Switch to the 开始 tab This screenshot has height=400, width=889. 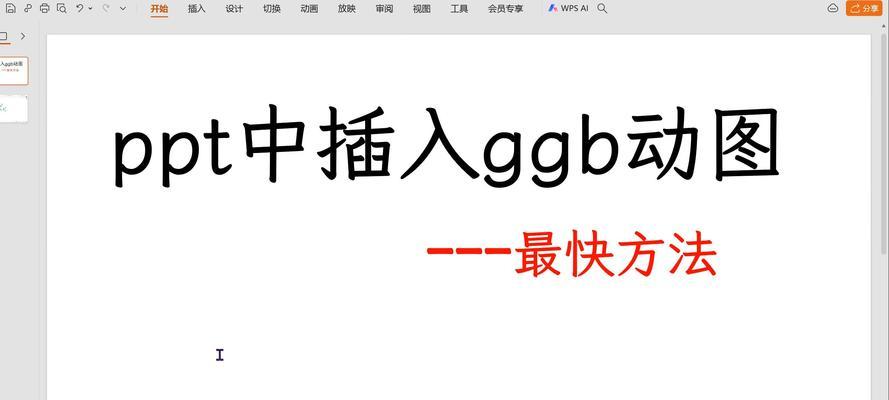(x=159, y=9)
